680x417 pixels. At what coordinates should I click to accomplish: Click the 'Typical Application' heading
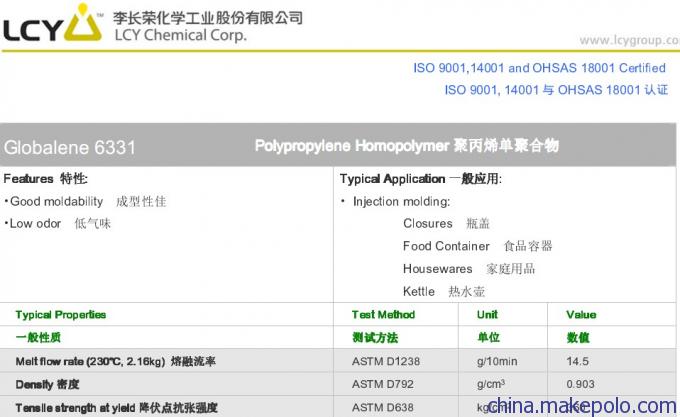coord(421,179)
